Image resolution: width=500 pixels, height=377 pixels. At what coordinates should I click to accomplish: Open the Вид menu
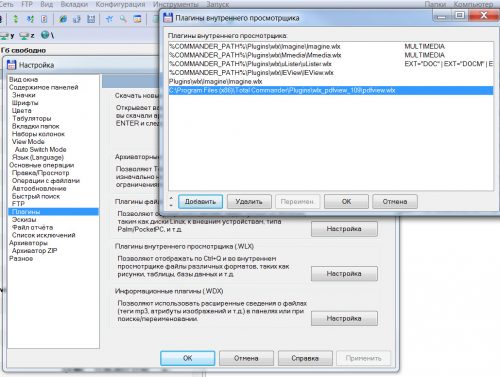[x=47, y=4]
